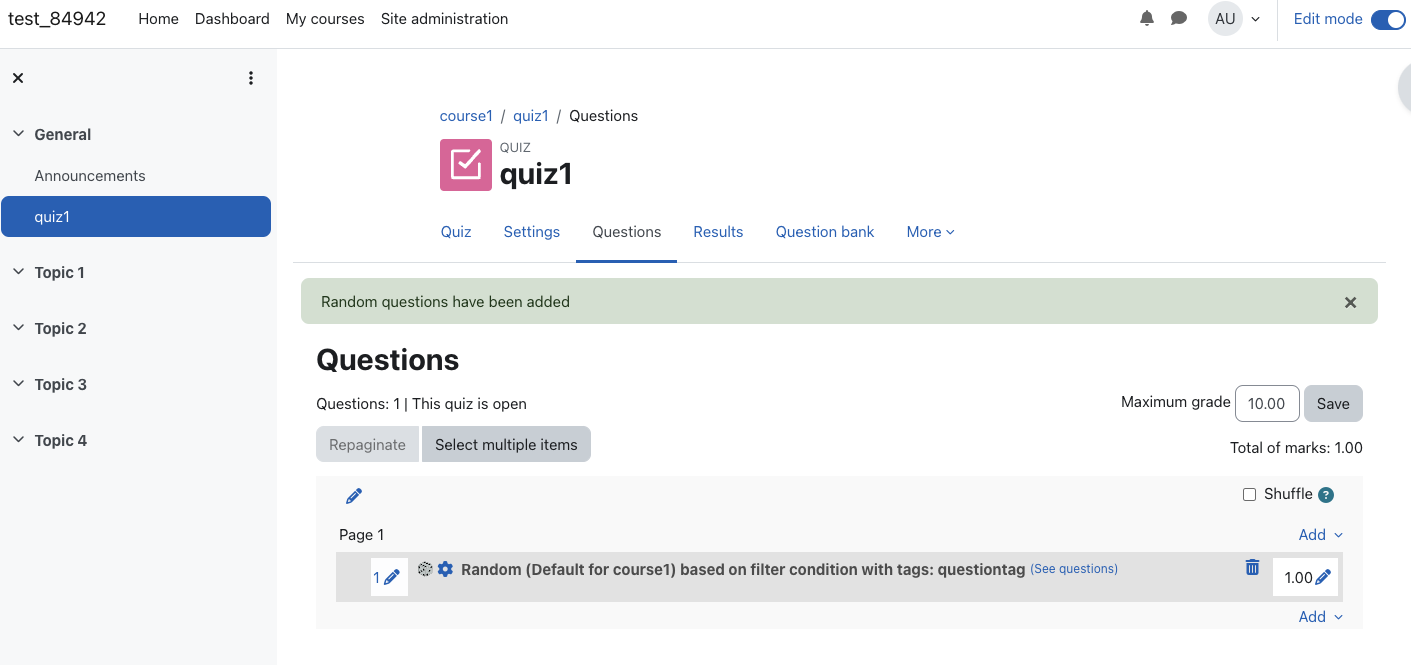Image resolution: width=1411 pixels, height=665 pixels.
Task: Expand the More dropdown in quiz navigation
Action: pos(930,232)
